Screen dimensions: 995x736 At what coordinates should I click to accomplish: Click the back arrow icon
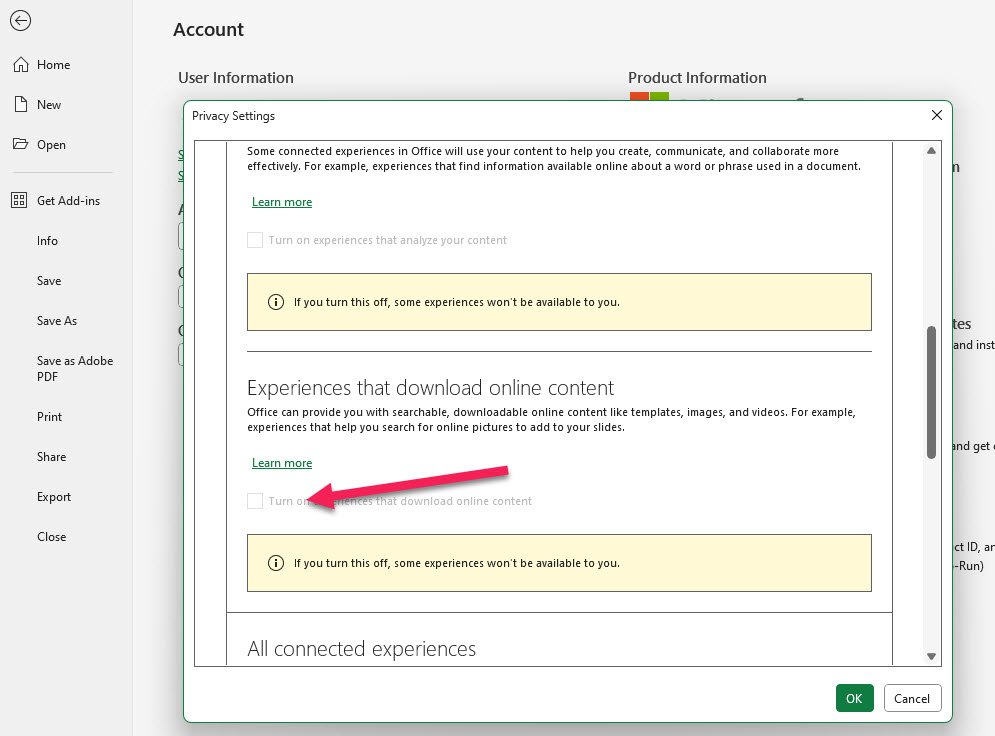20,20
